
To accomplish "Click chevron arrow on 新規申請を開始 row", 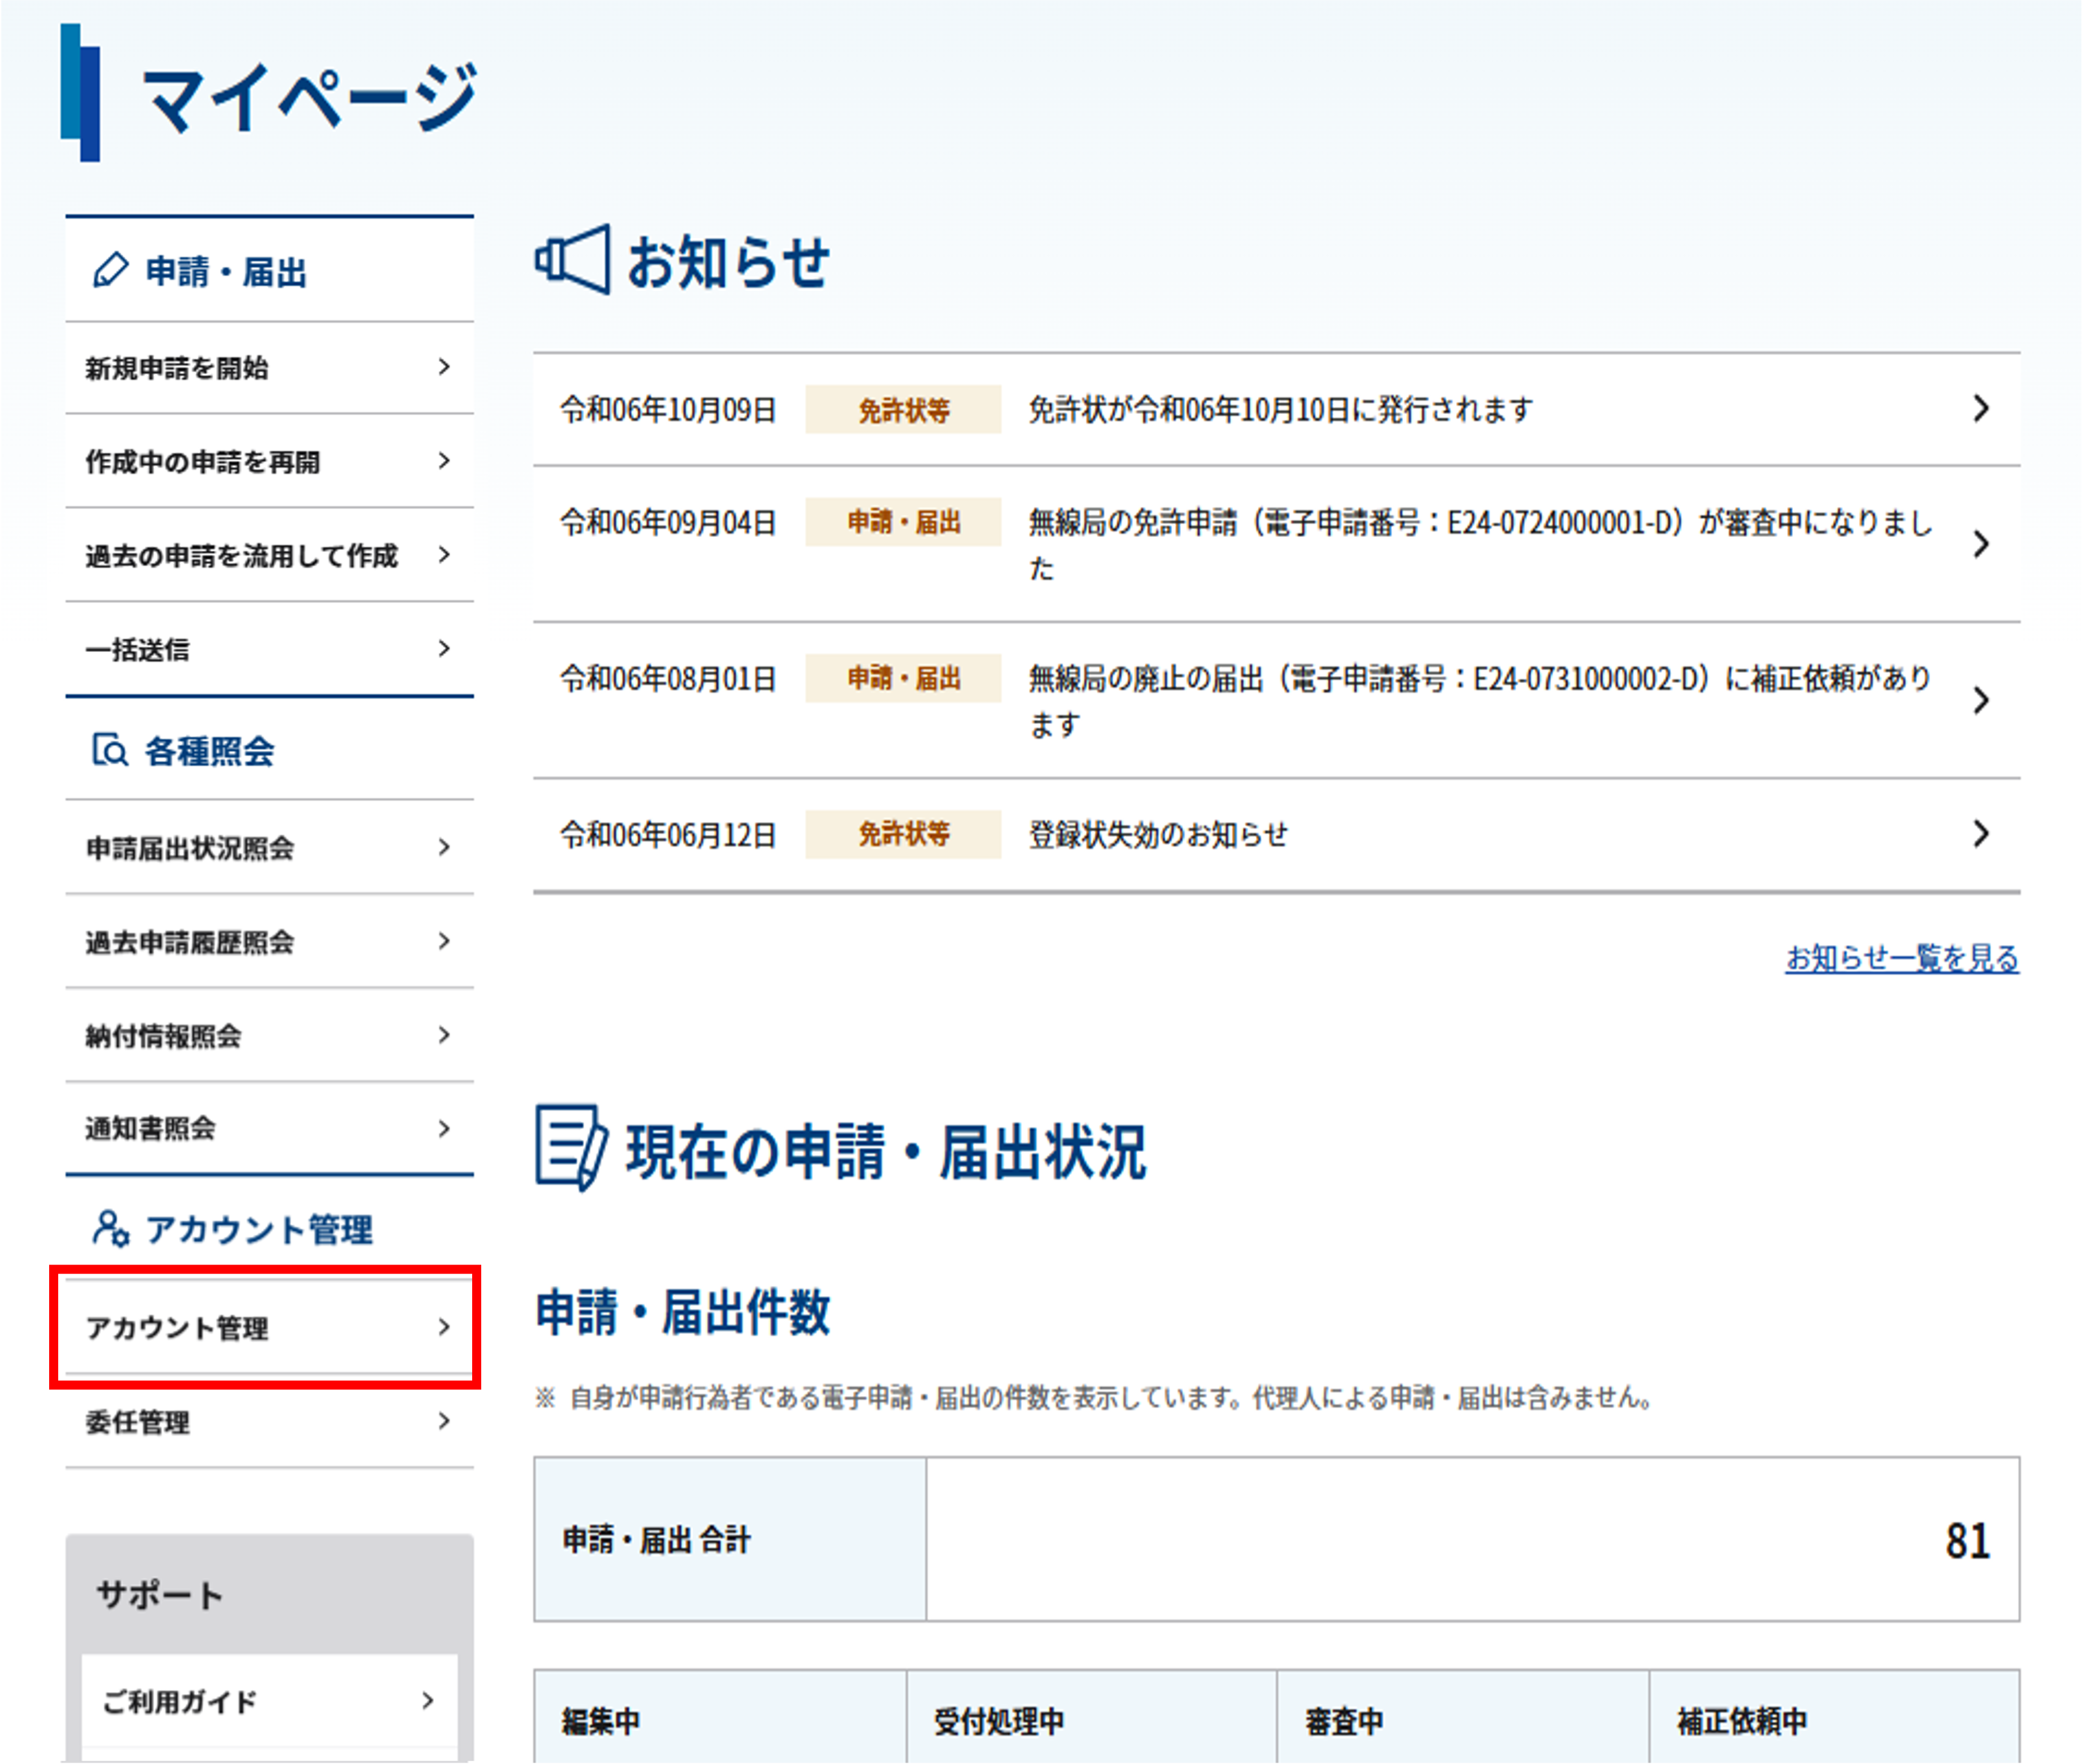I will [x=444, y=367].
